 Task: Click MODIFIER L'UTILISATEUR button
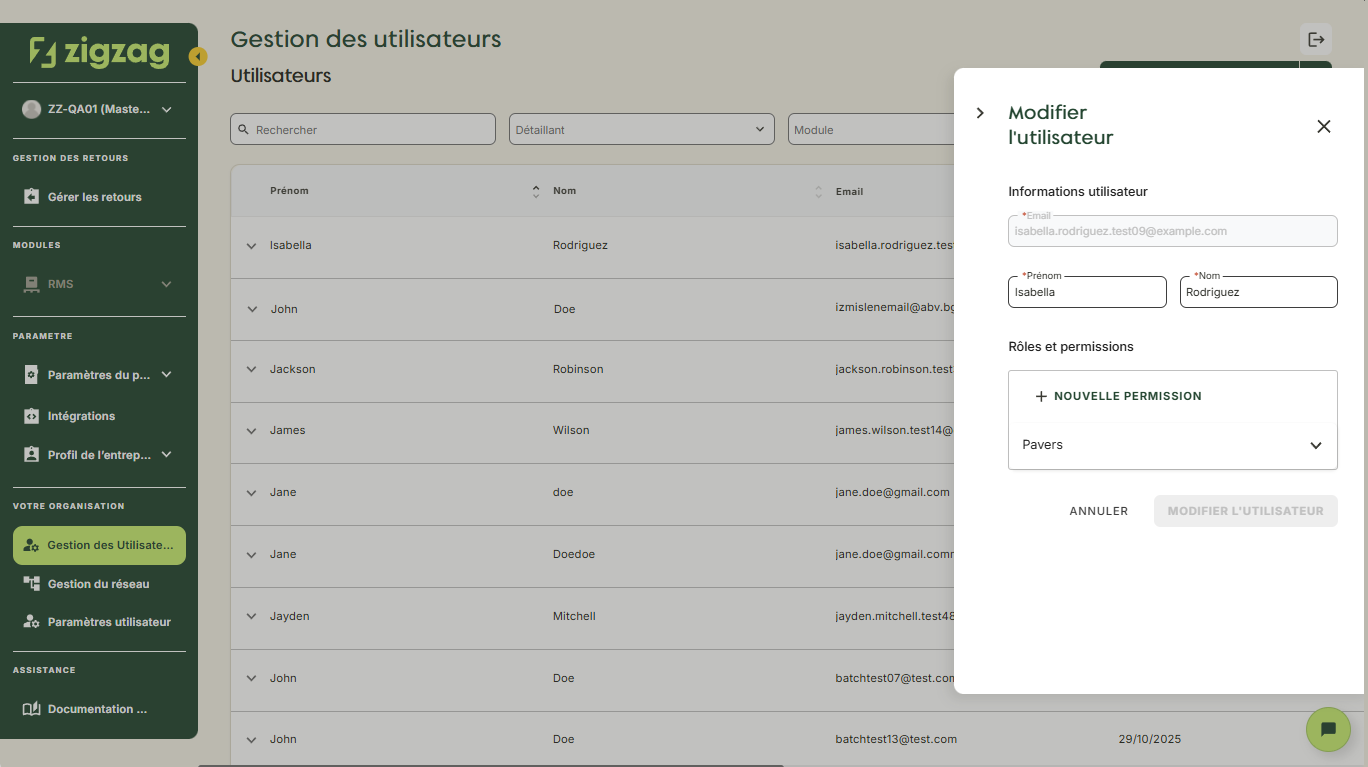[x=1246, y=511]
